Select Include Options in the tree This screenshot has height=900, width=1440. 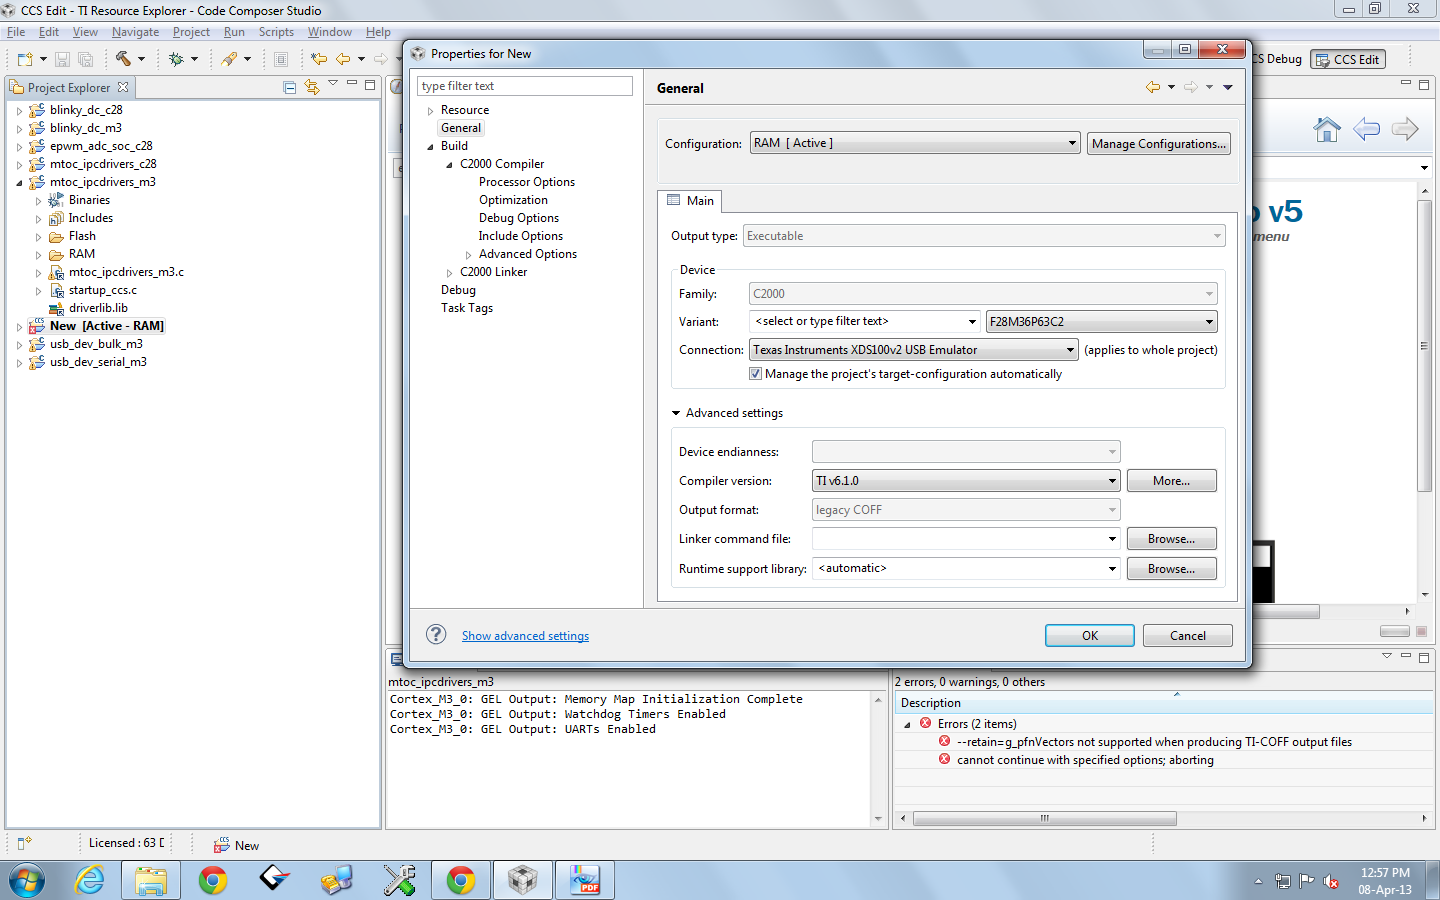point(521,236)
